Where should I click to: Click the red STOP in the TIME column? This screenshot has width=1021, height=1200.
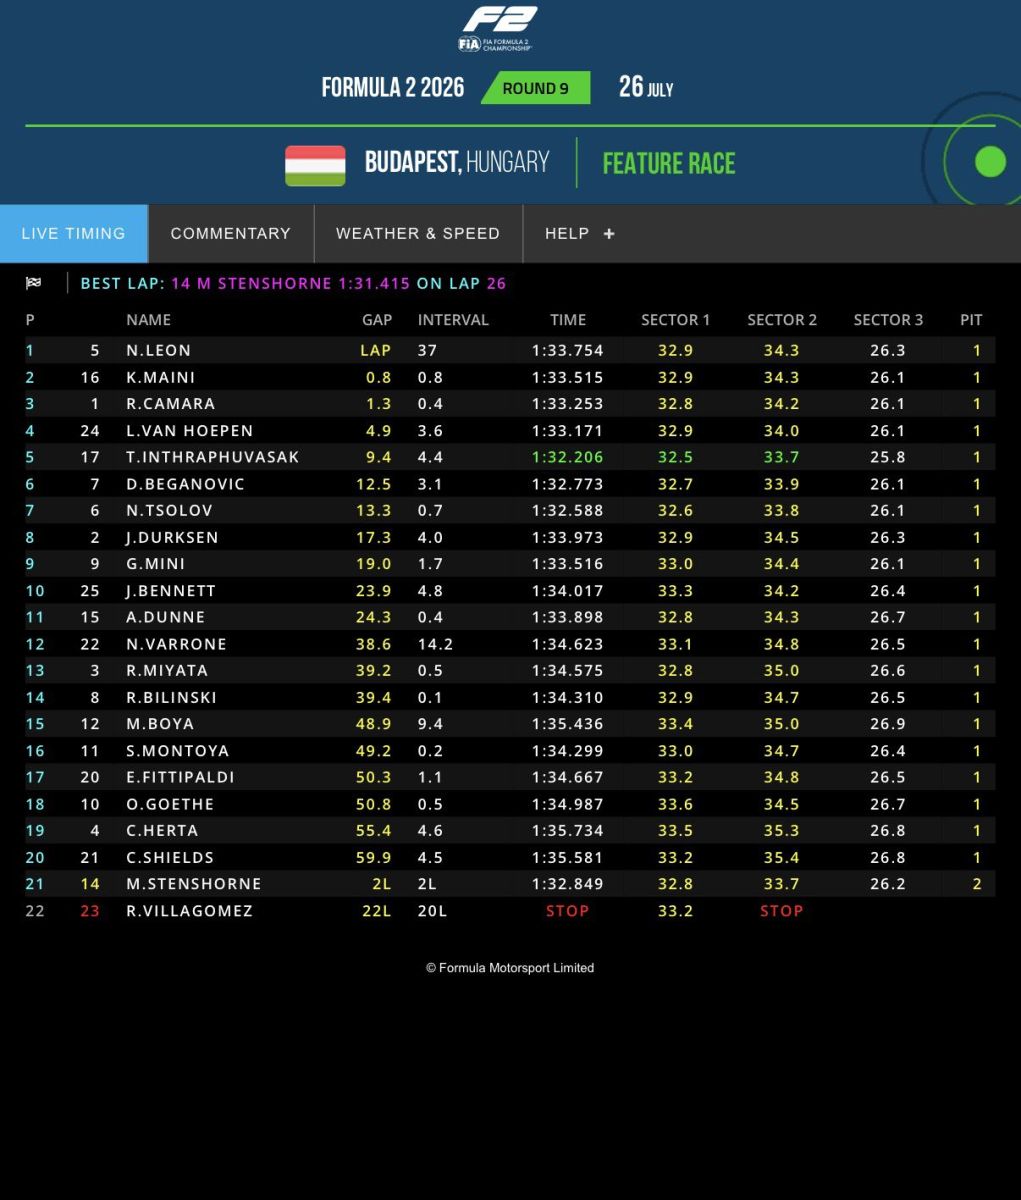pyautogui.click(x=568, y=911)
